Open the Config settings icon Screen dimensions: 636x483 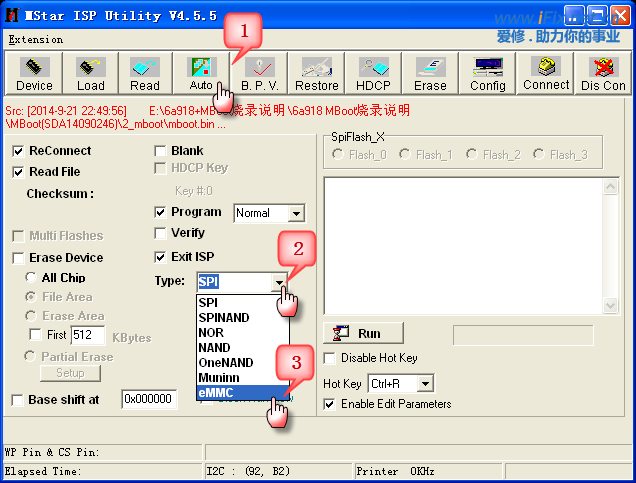click(487, 73)
